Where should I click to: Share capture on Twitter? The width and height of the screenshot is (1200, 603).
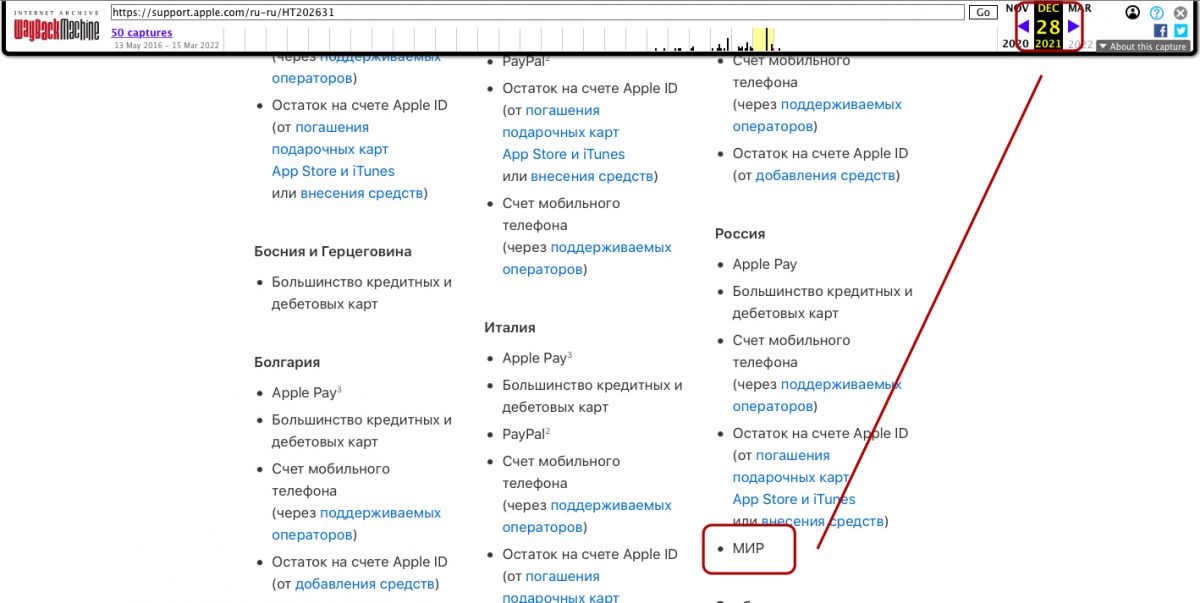1181,31
